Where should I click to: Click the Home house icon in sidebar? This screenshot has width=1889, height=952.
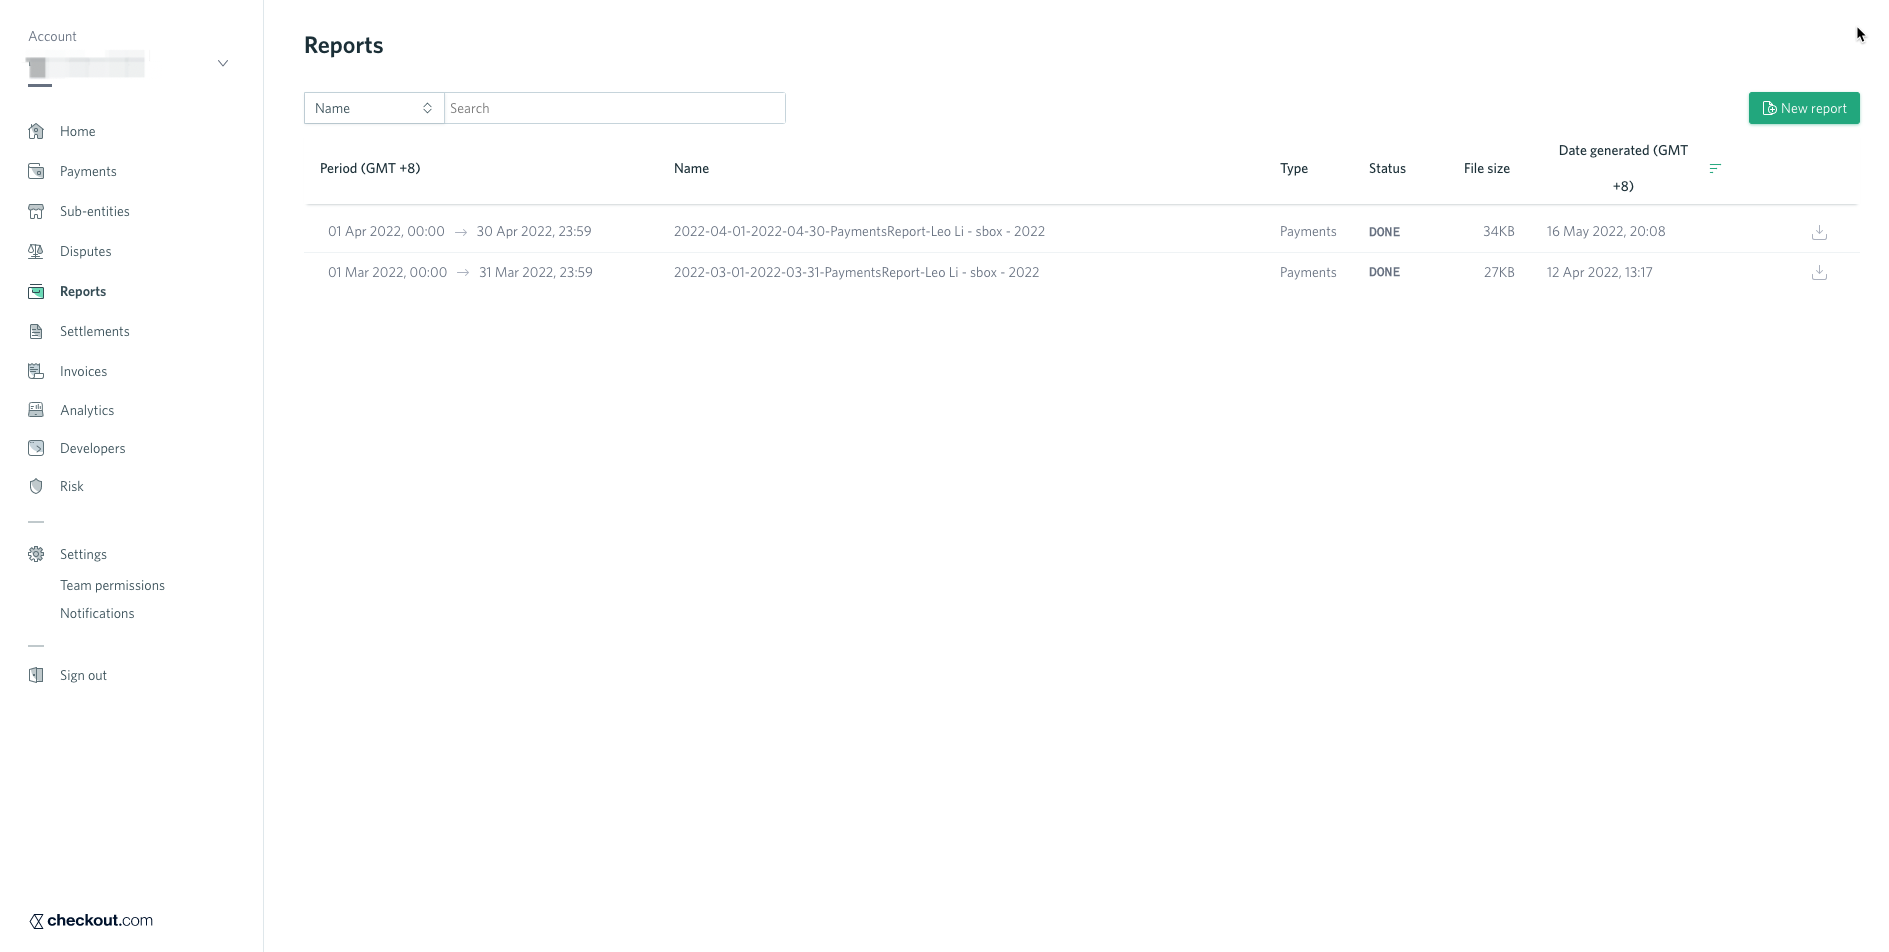coord(36,131)
